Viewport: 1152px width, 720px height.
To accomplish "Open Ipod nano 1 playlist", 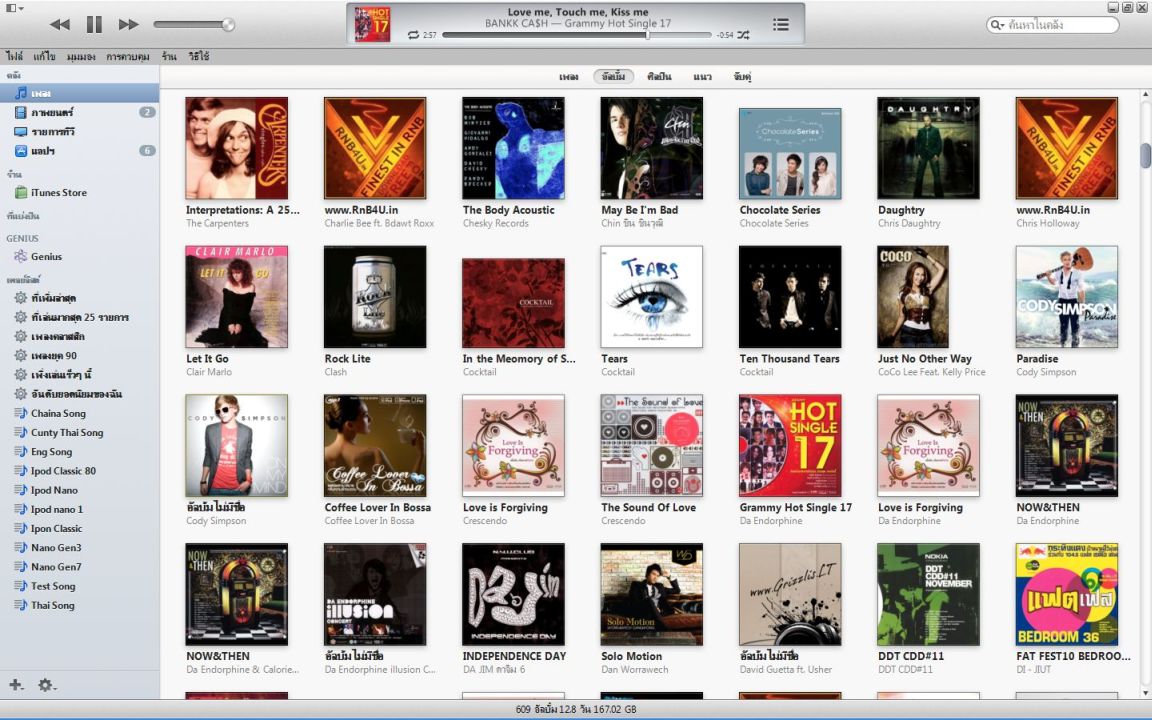I will point(79,509).
